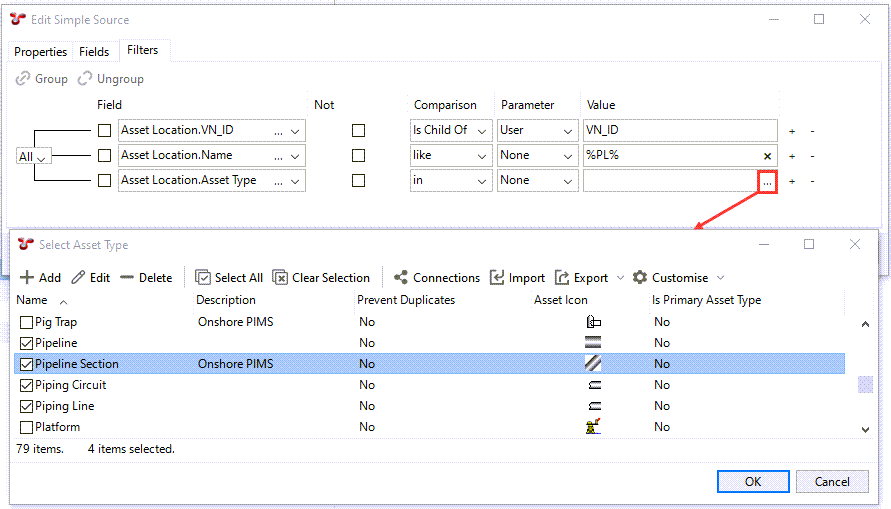Click the Edit pencil icon

click(x=78, y=278)
